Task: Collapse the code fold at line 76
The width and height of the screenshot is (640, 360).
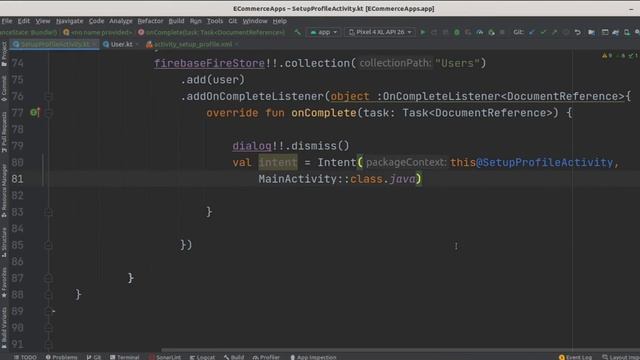Action: coord(48,97)
